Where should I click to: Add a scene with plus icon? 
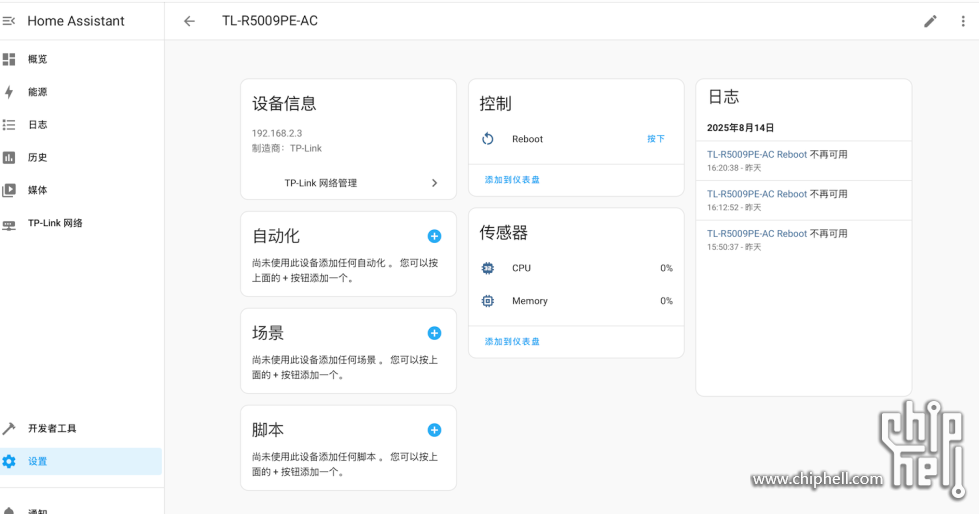435,333
